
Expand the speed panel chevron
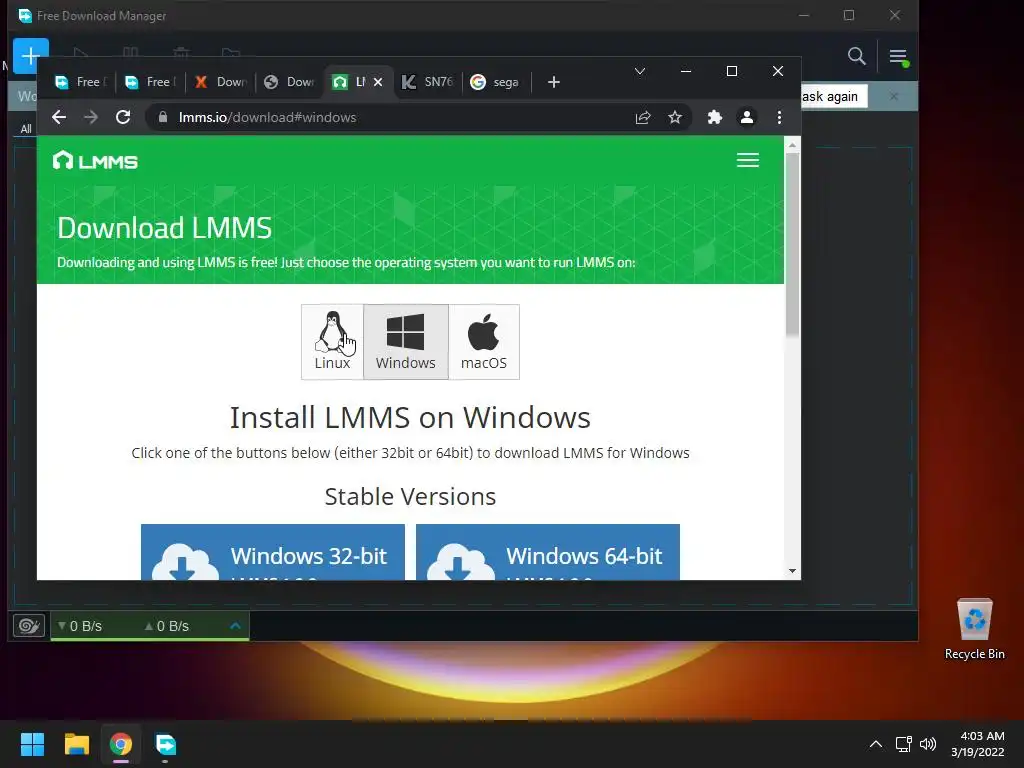click(236, 626)
